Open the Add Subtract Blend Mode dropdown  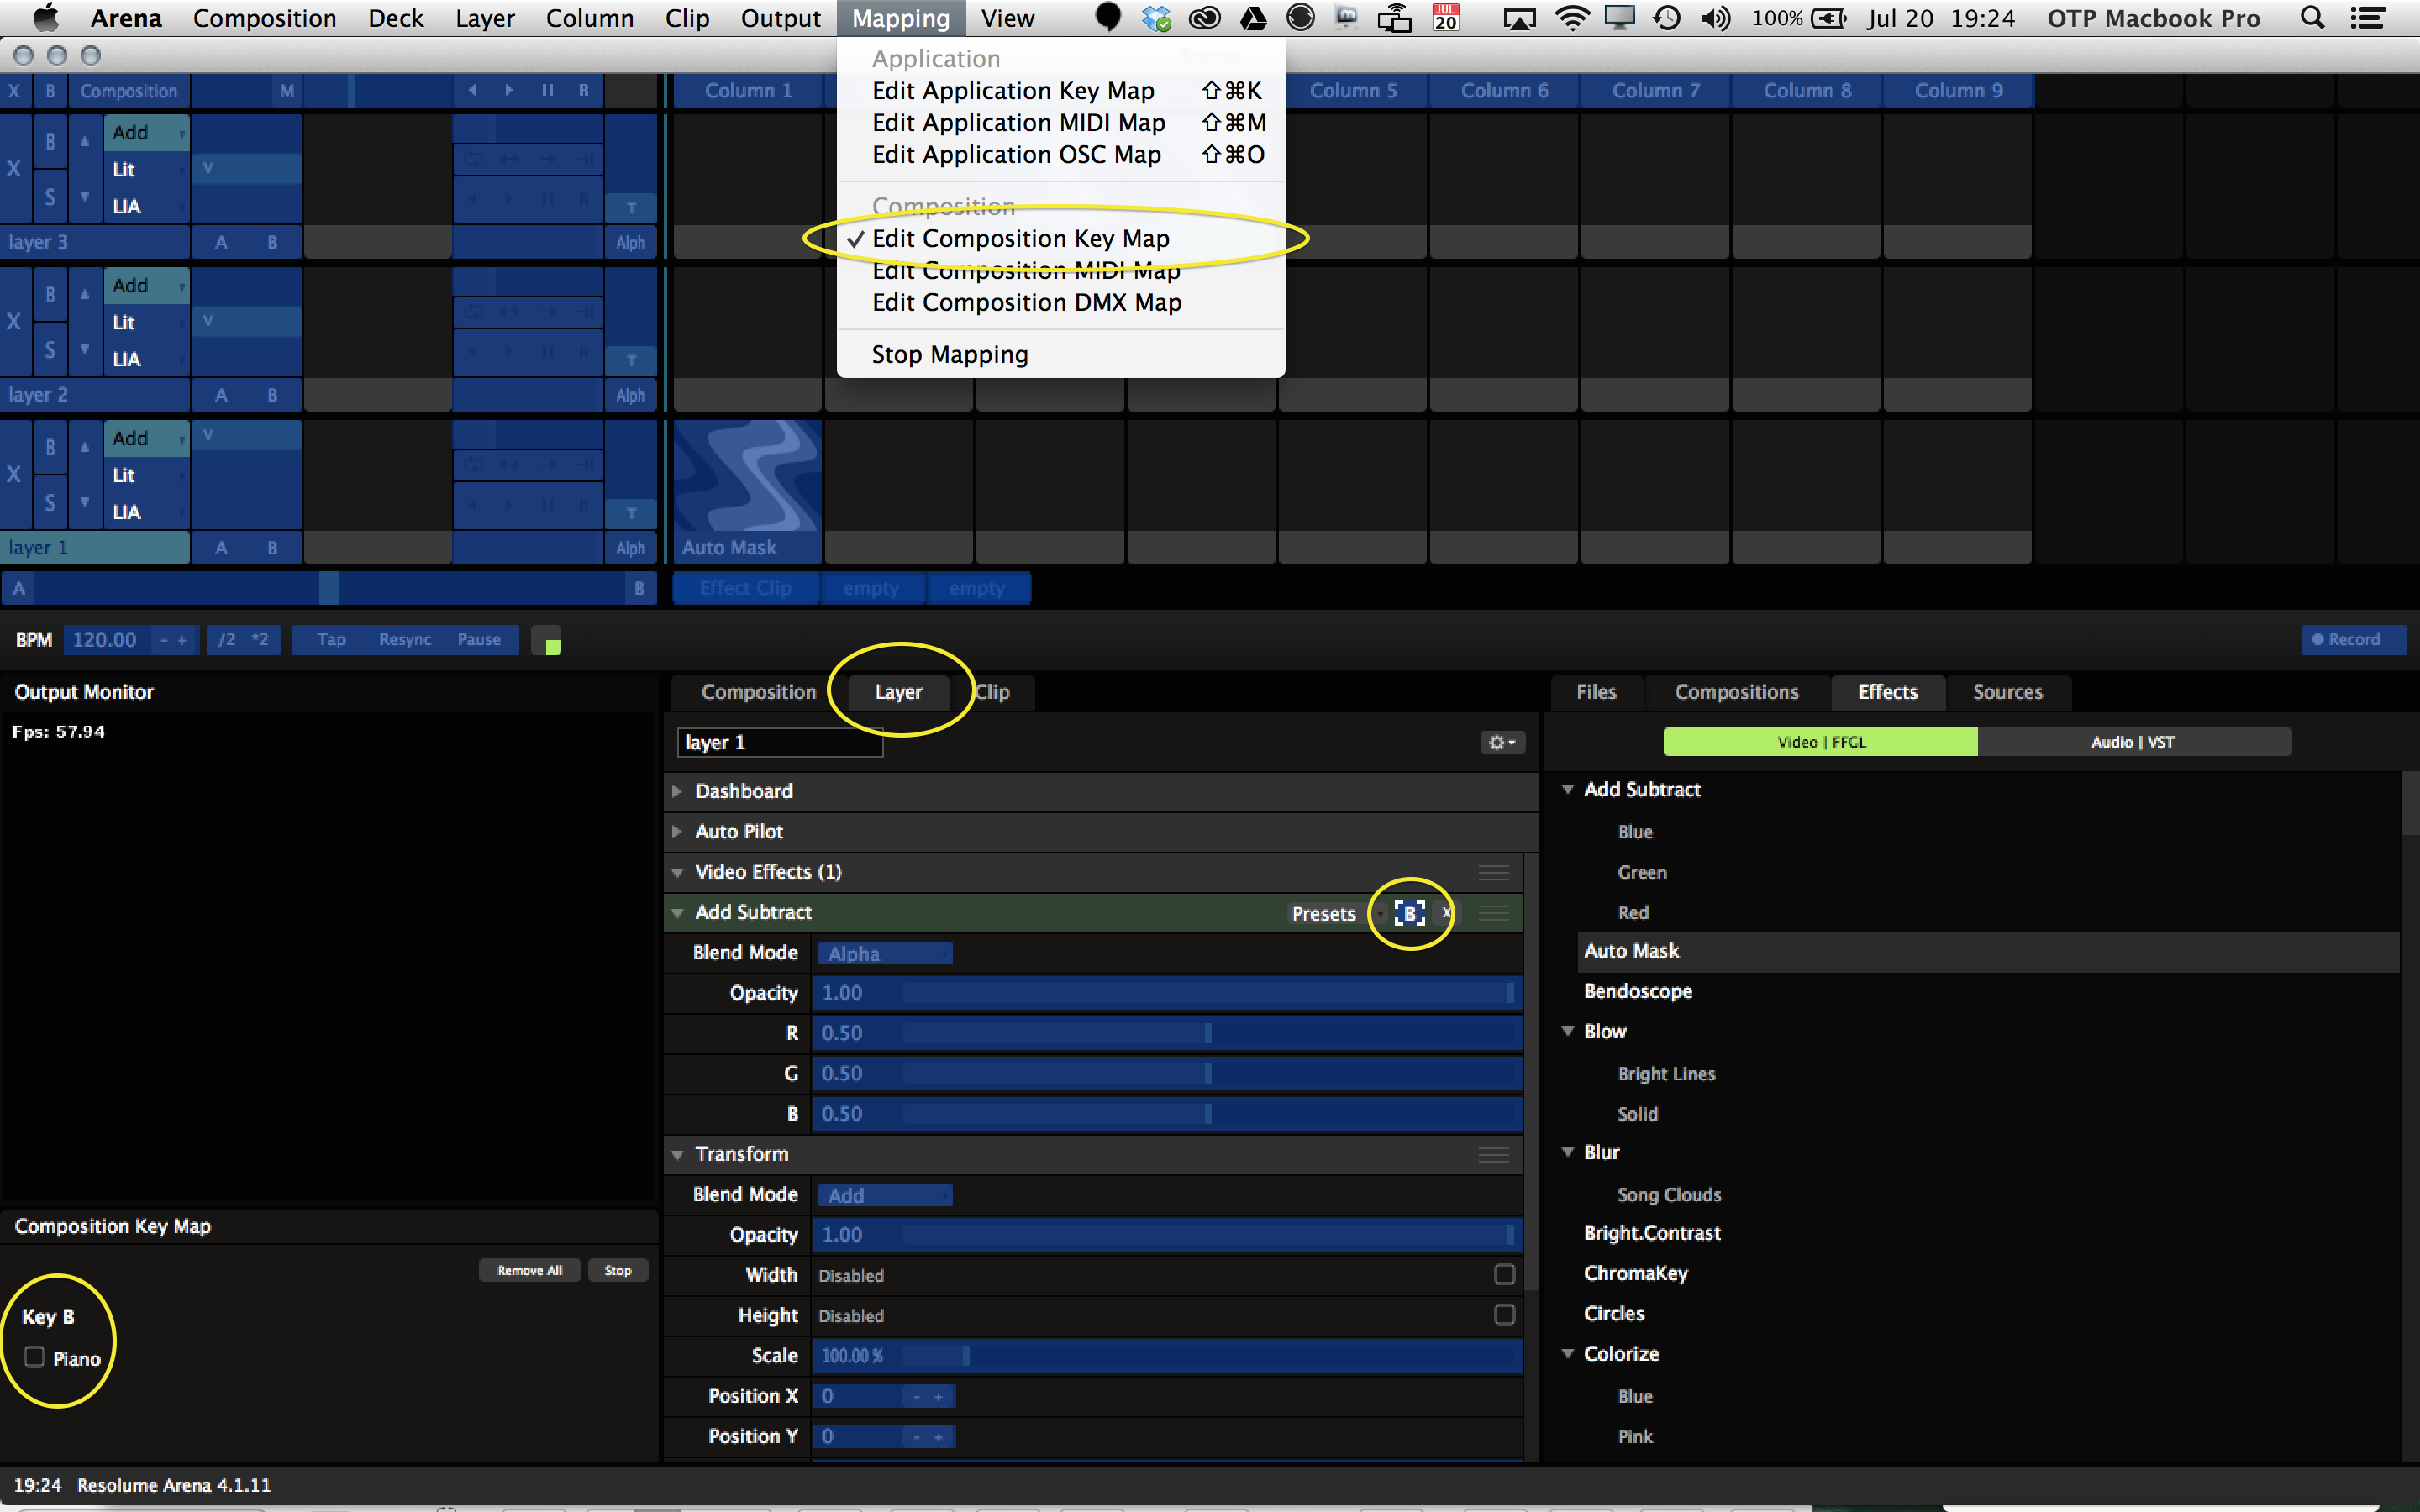[884, 953]
